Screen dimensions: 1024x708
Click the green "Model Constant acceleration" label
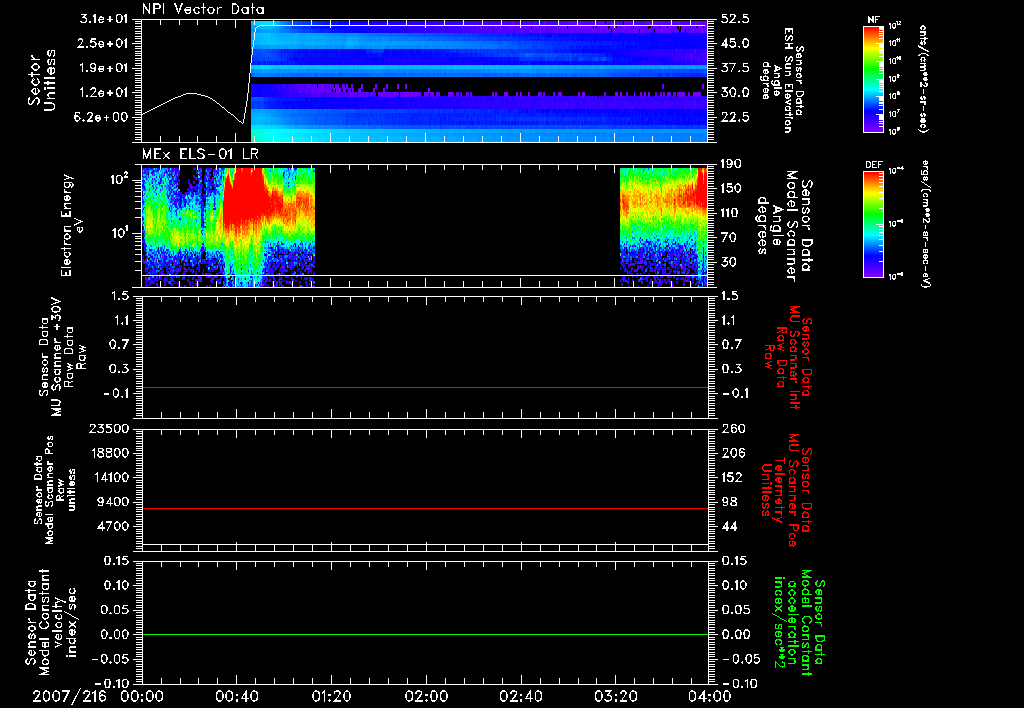799,622
